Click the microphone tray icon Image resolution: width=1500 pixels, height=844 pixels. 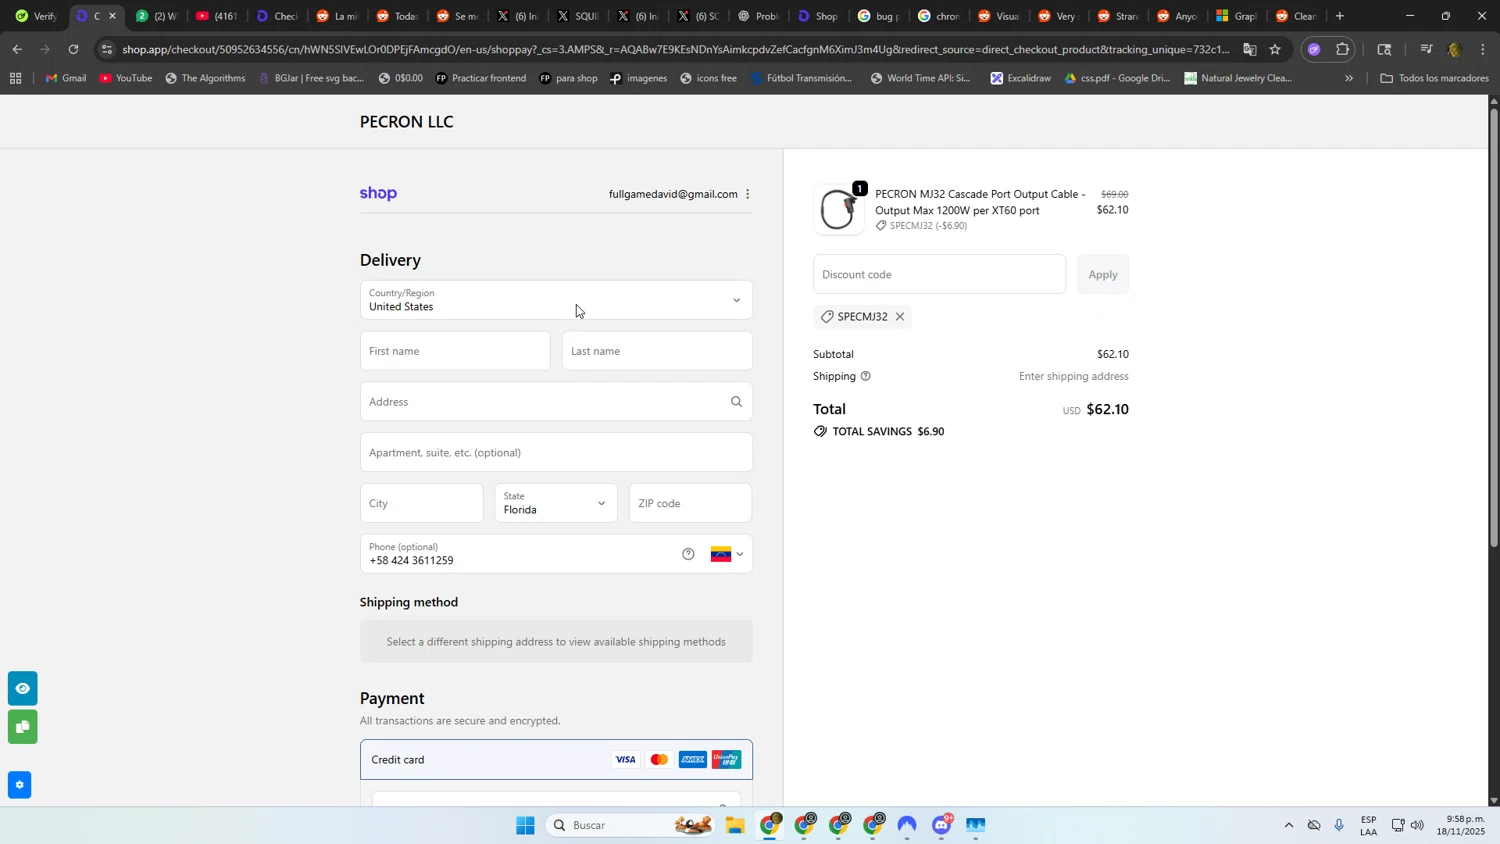pos(1339,826)
